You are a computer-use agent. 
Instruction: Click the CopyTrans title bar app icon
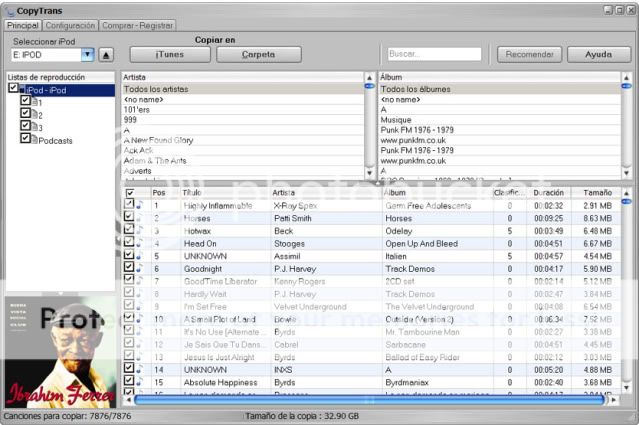[x=10, y=11]
